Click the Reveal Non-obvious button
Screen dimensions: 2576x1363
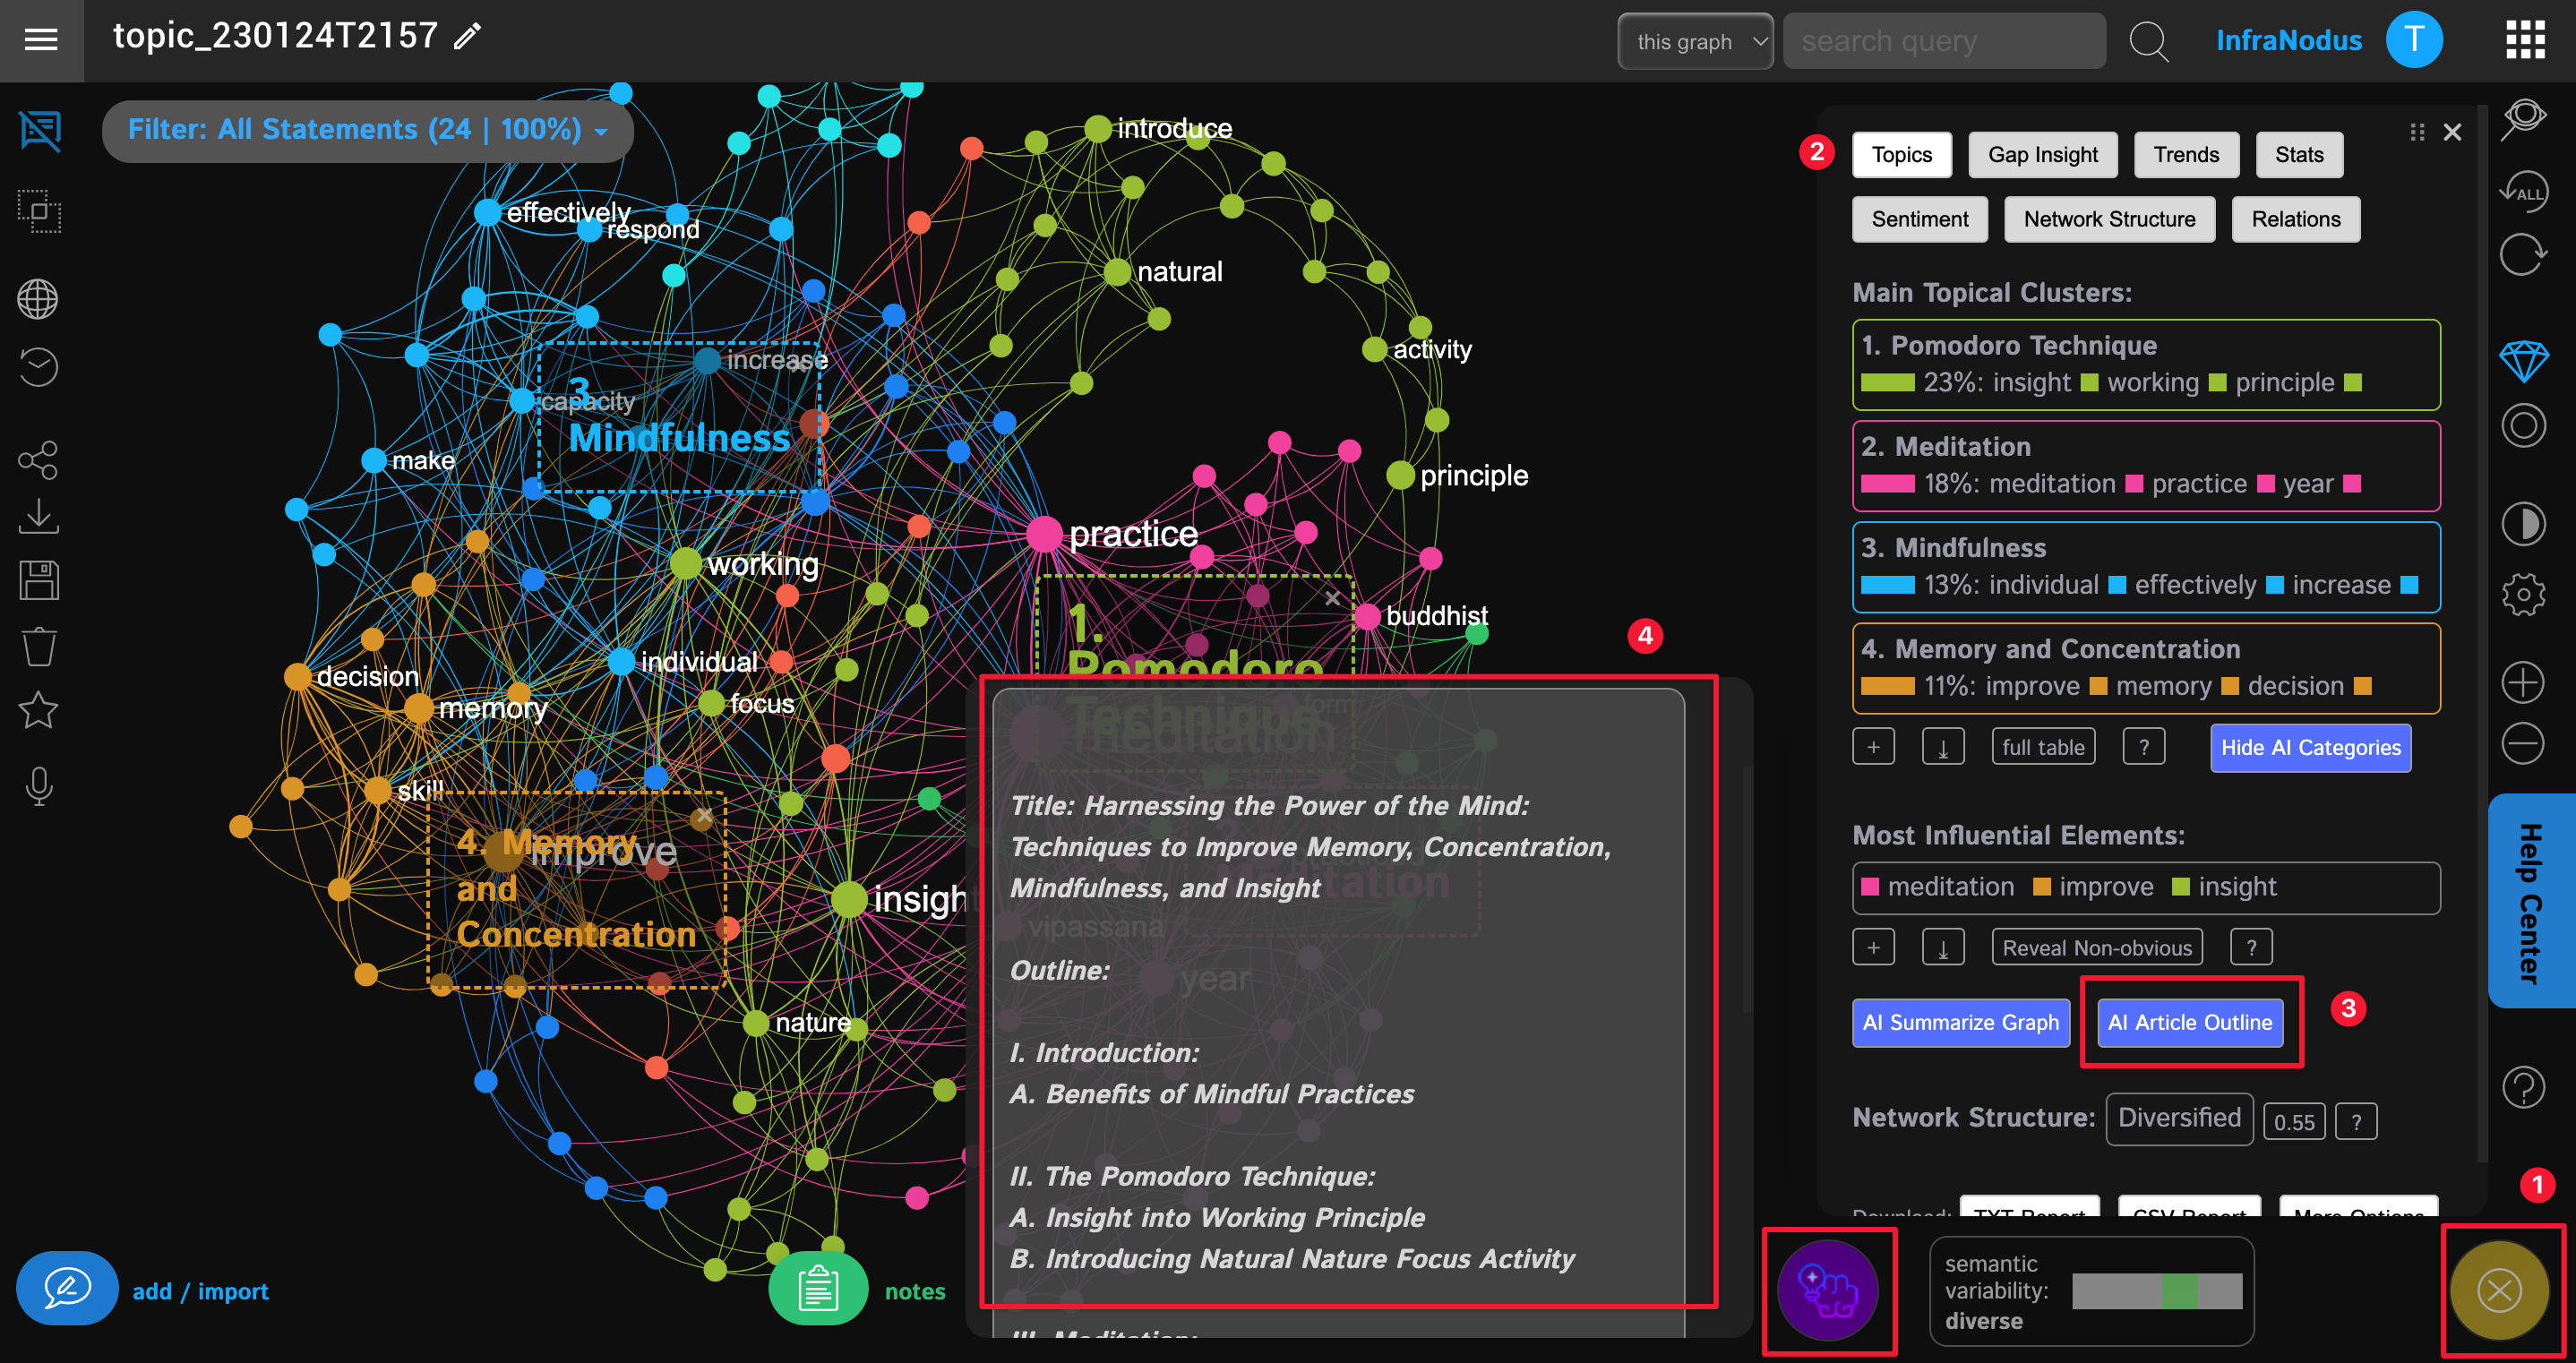point(2096,947)
